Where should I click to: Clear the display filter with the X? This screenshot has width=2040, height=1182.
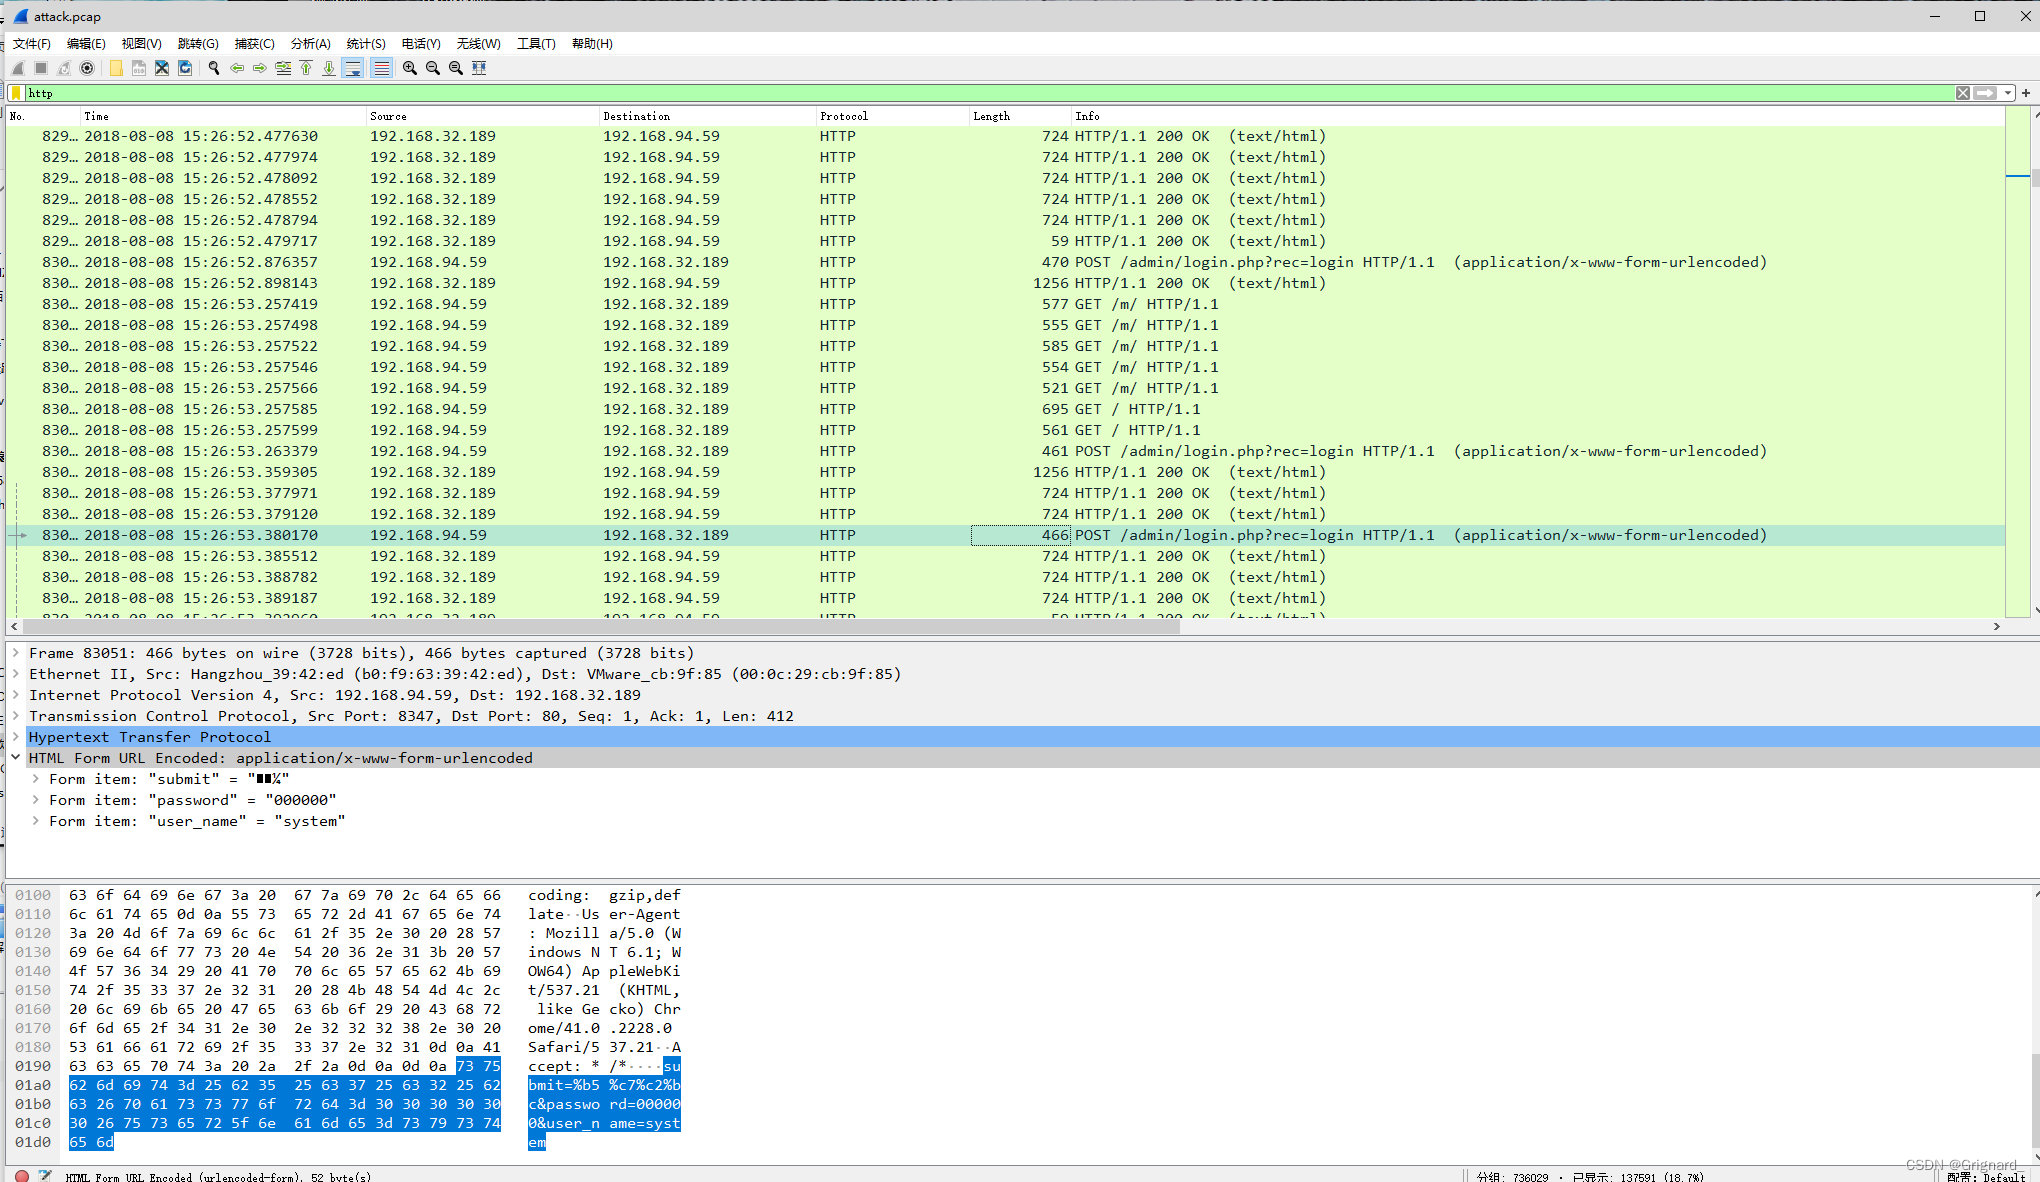(1963, 93)
